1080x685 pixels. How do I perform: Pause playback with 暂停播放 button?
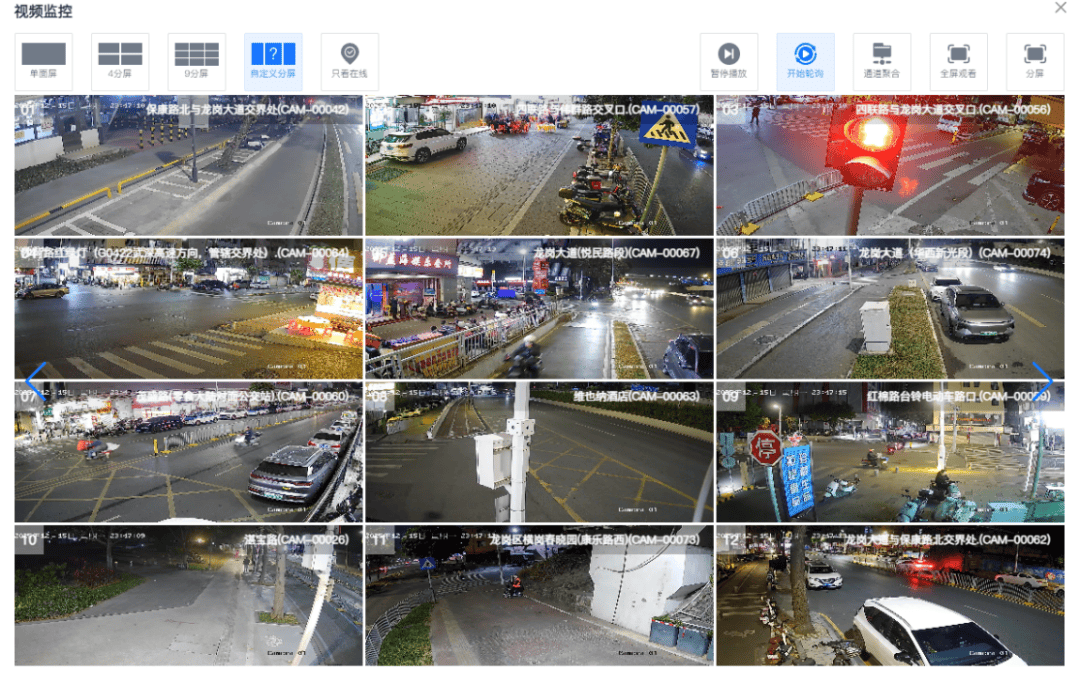pyautogui.click(x=729, y=61)
